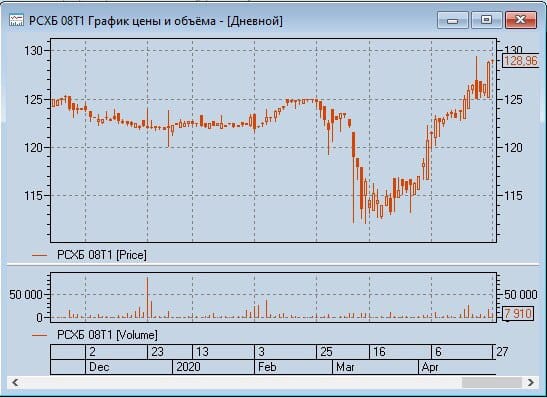Click the Feb month label on time axis
Viewport: 547px width, 398px height.
pos(267,367)
